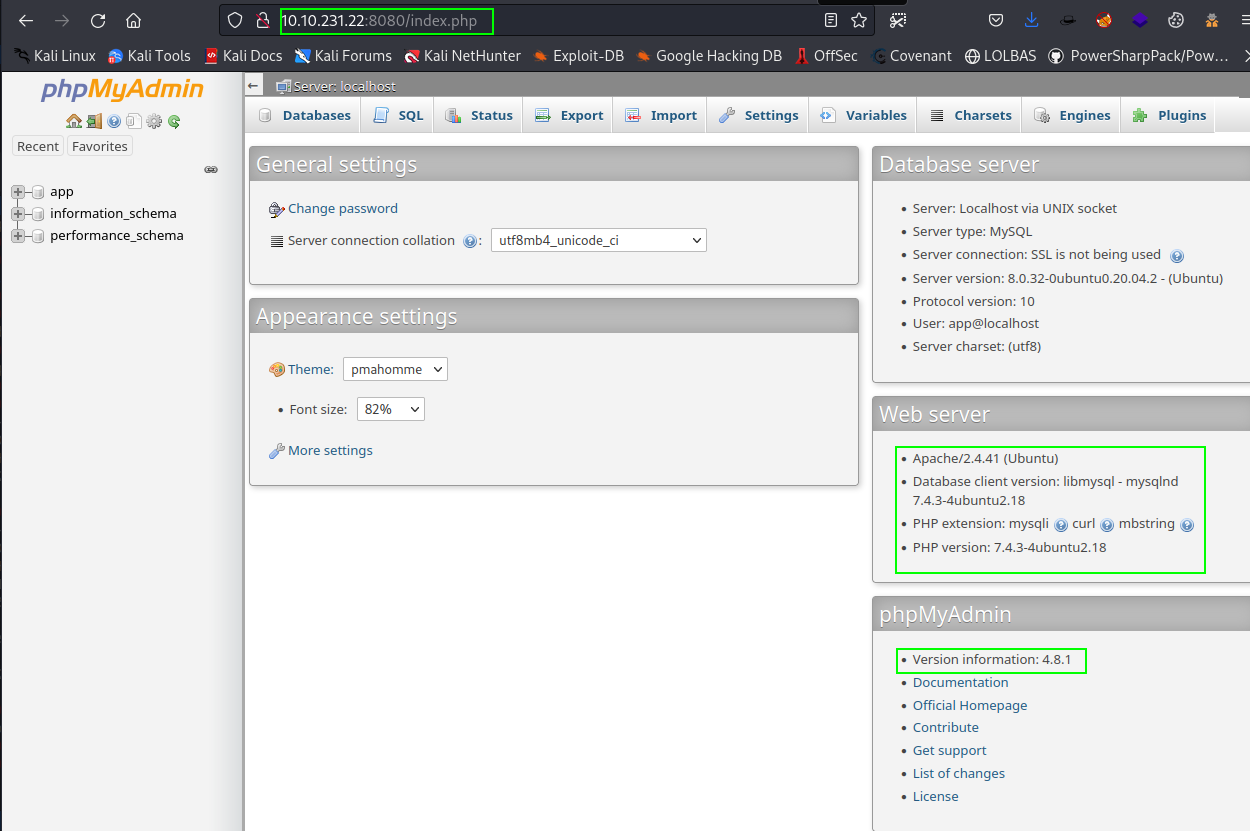
Task: Open the List of changes link
Action: (959, 774)
